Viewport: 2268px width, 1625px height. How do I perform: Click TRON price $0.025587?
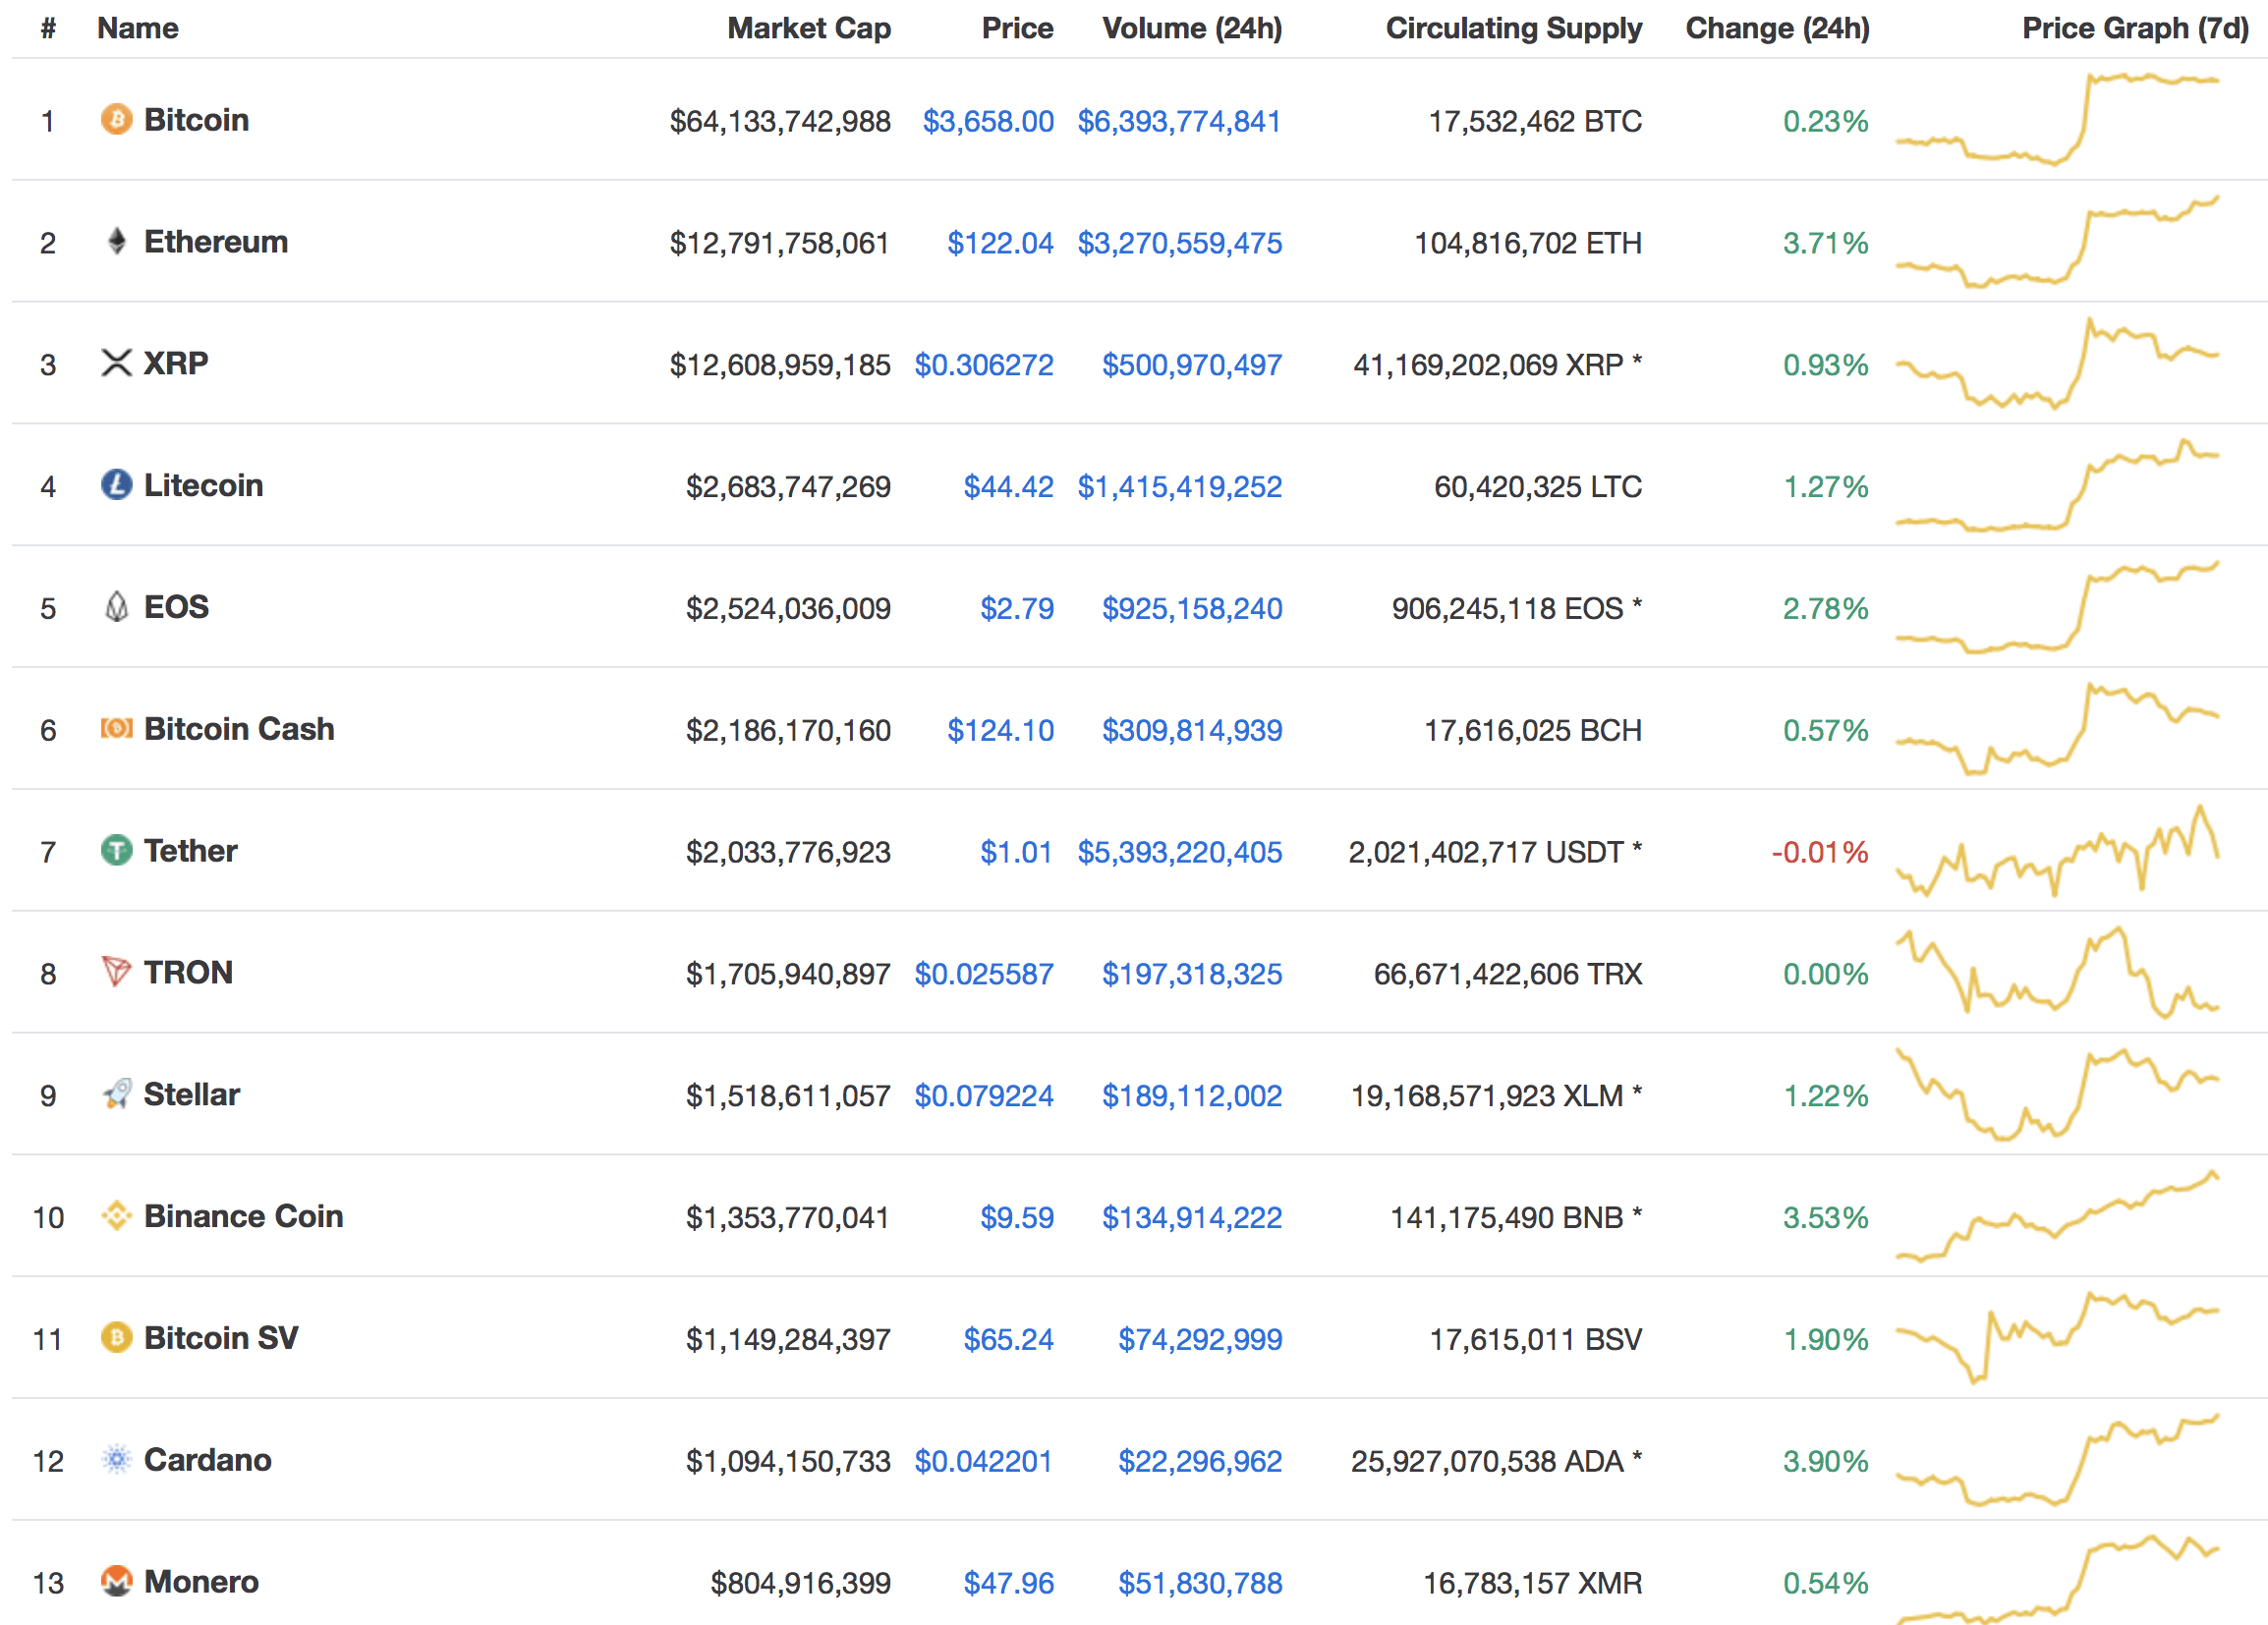click(x=984, y=975)
